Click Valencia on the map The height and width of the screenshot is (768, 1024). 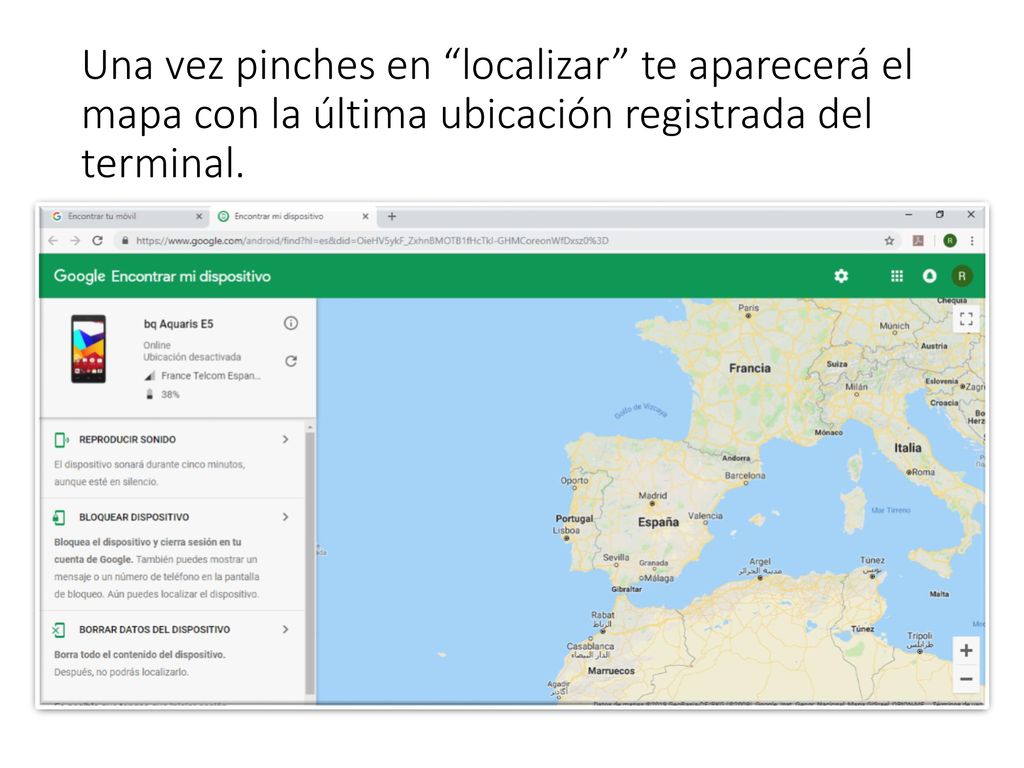tap(705, 516)
